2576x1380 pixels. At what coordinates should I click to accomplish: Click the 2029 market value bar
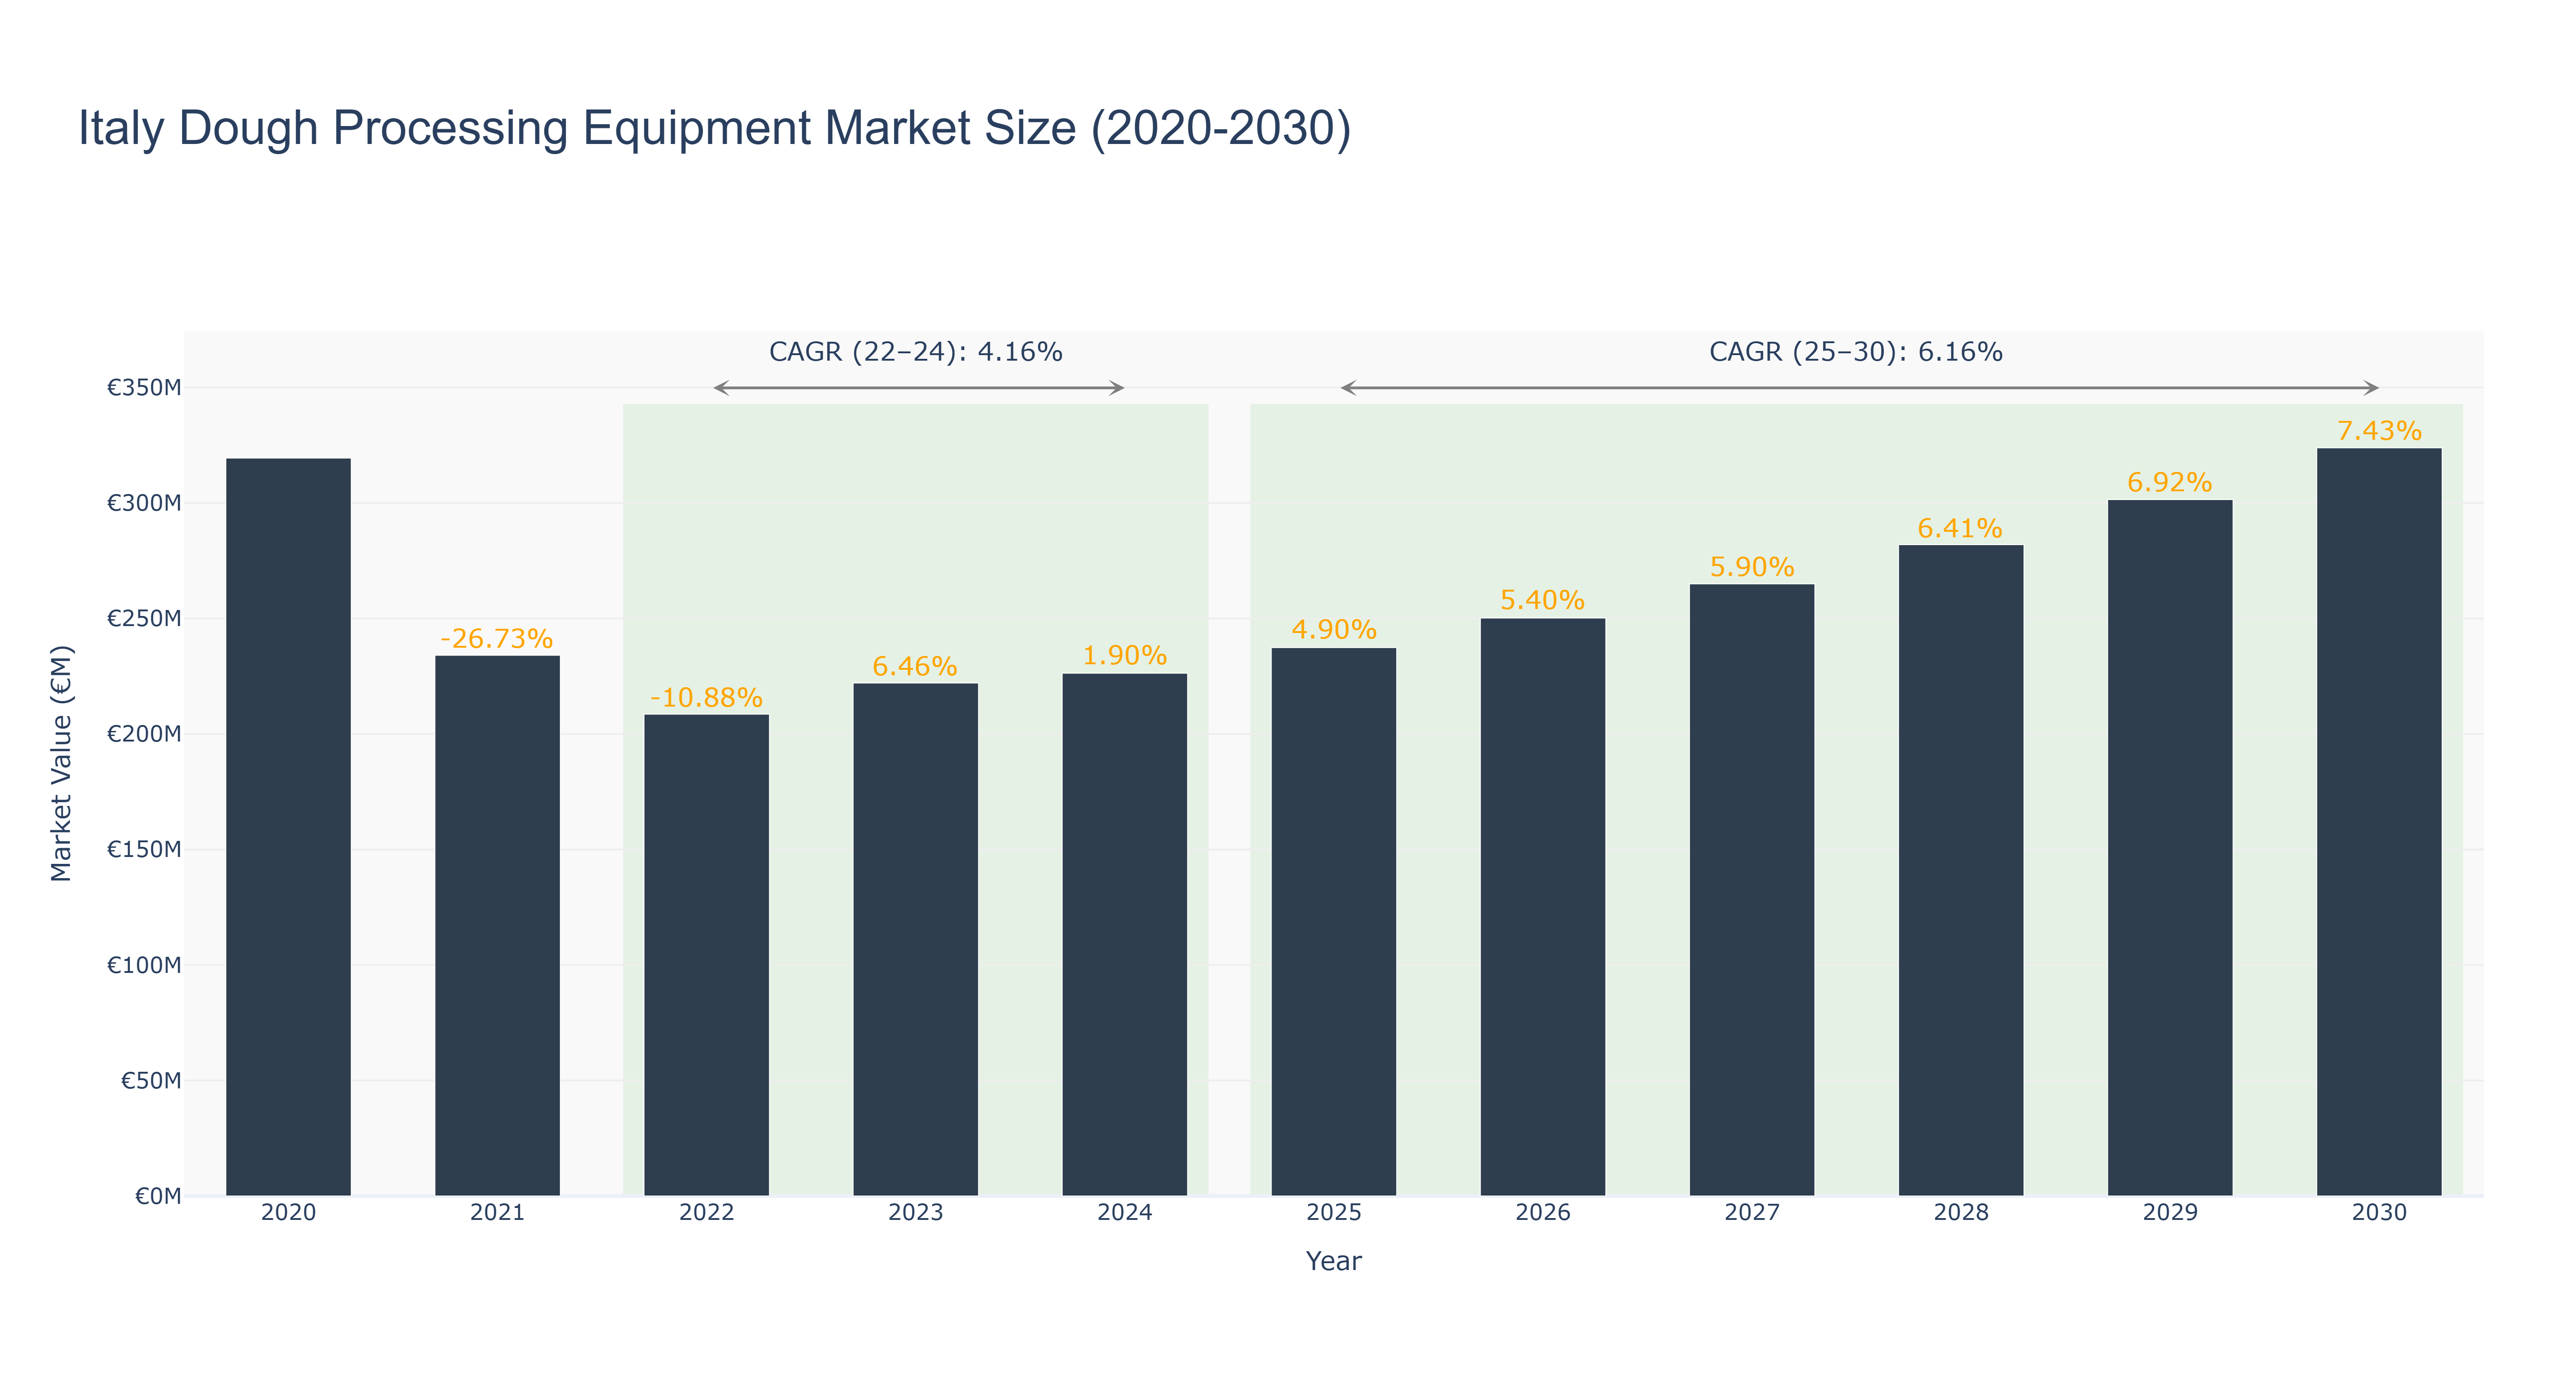point(2169,848)
